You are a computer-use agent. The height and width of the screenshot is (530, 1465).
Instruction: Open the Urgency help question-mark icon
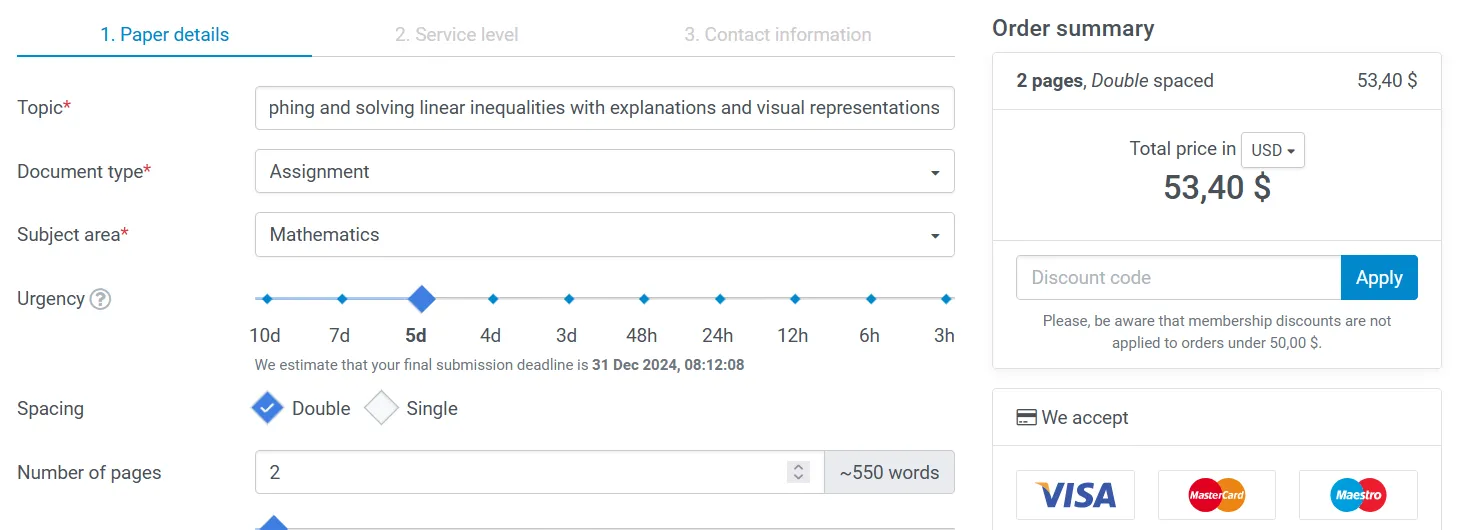(100, 299)
